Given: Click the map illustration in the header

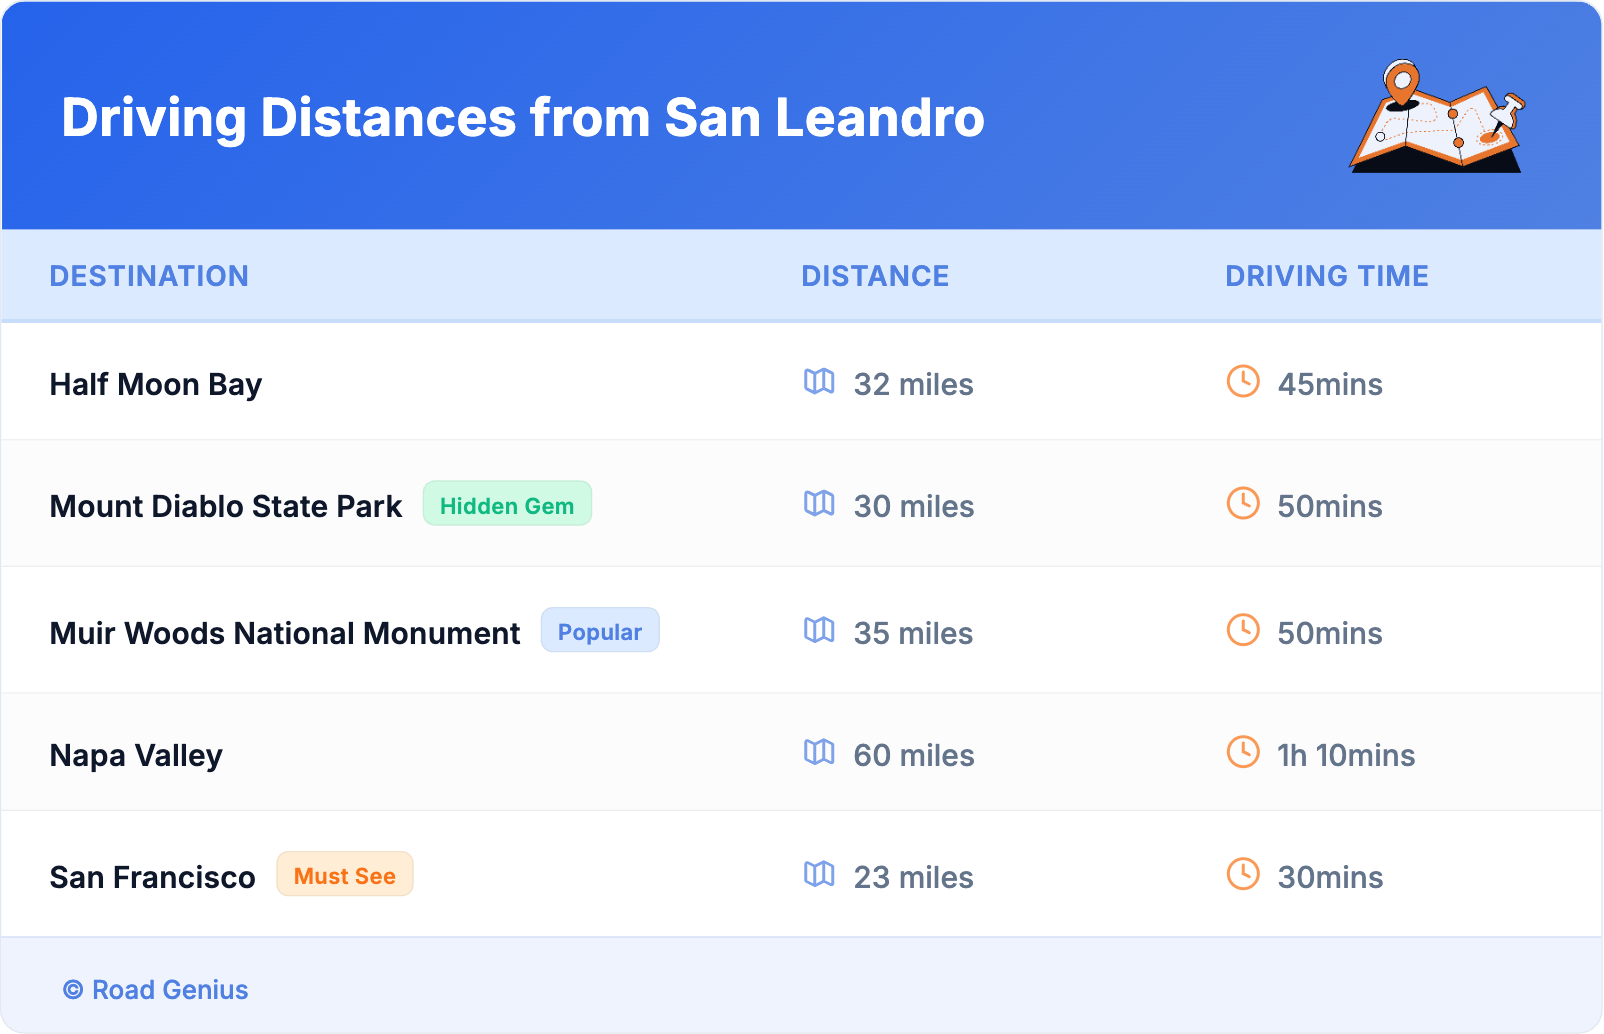Looking at the screenshot, I should pyautogui.click(x=1438, y=117).
